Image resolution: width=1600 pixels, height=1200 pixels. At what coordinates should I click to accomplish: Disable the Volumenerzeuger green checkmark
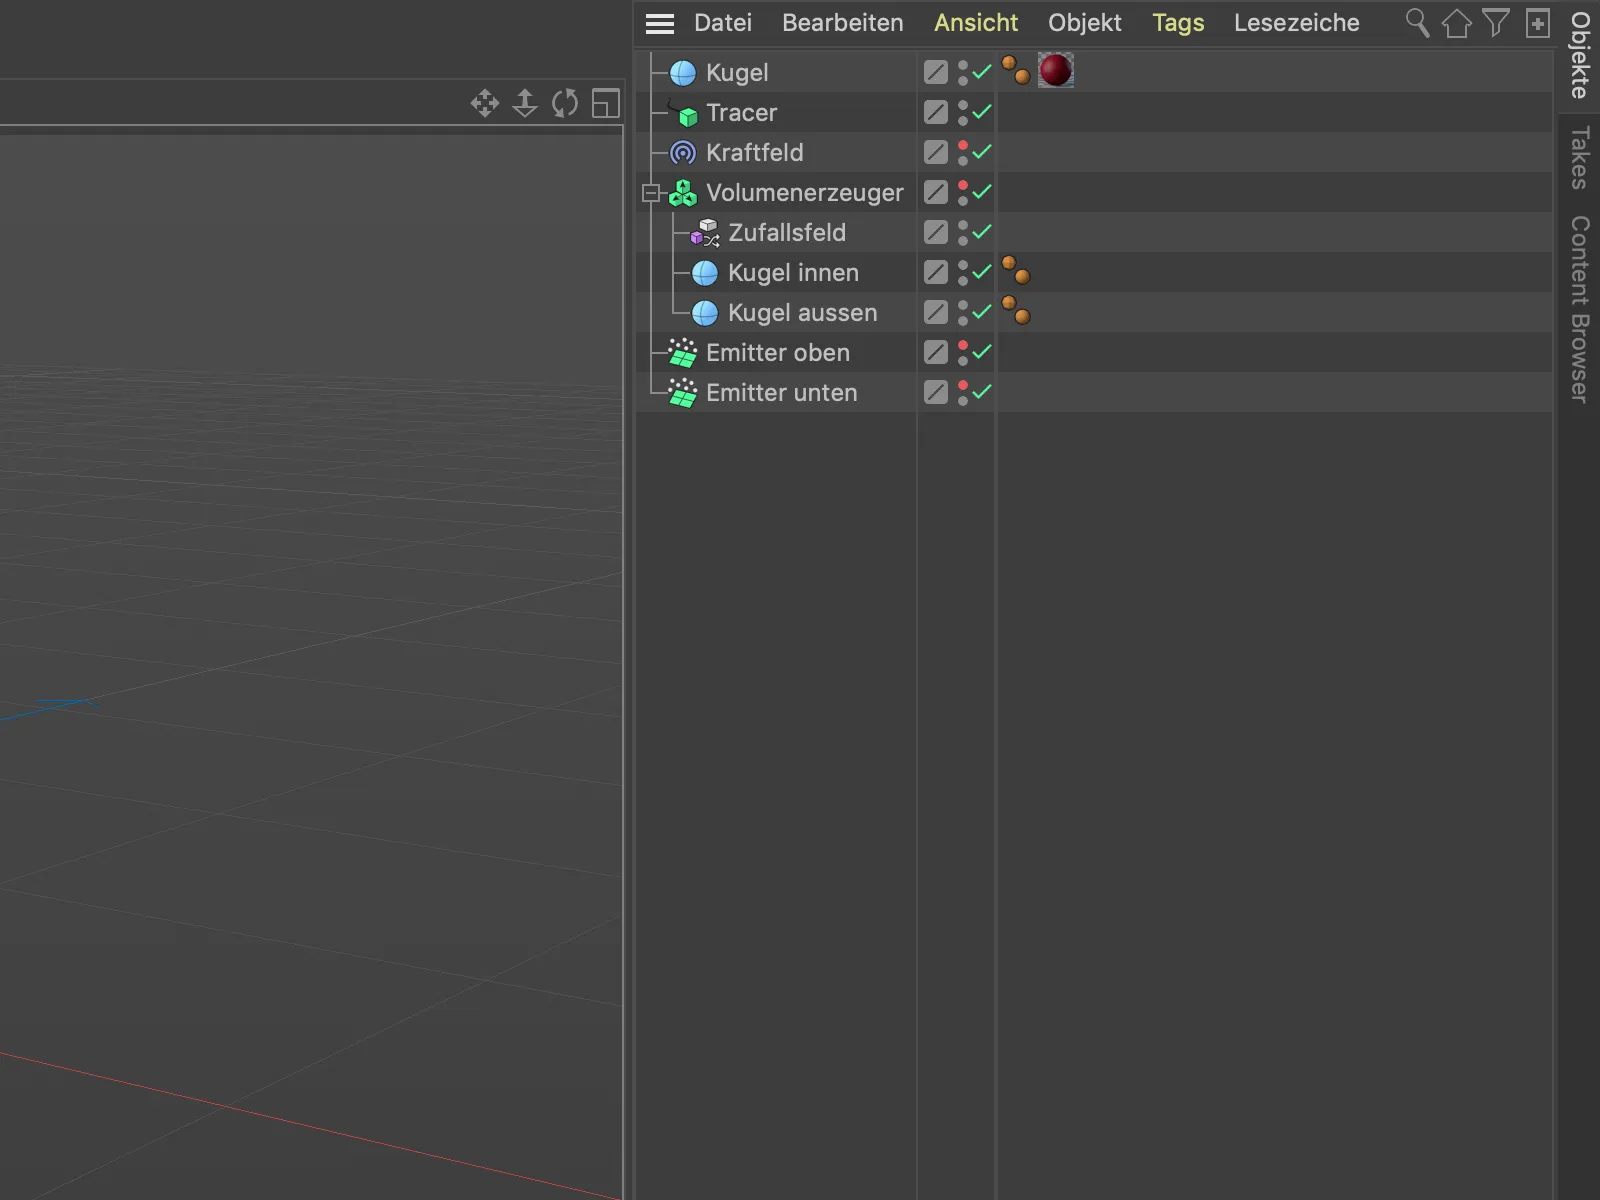tap(982, 191)
